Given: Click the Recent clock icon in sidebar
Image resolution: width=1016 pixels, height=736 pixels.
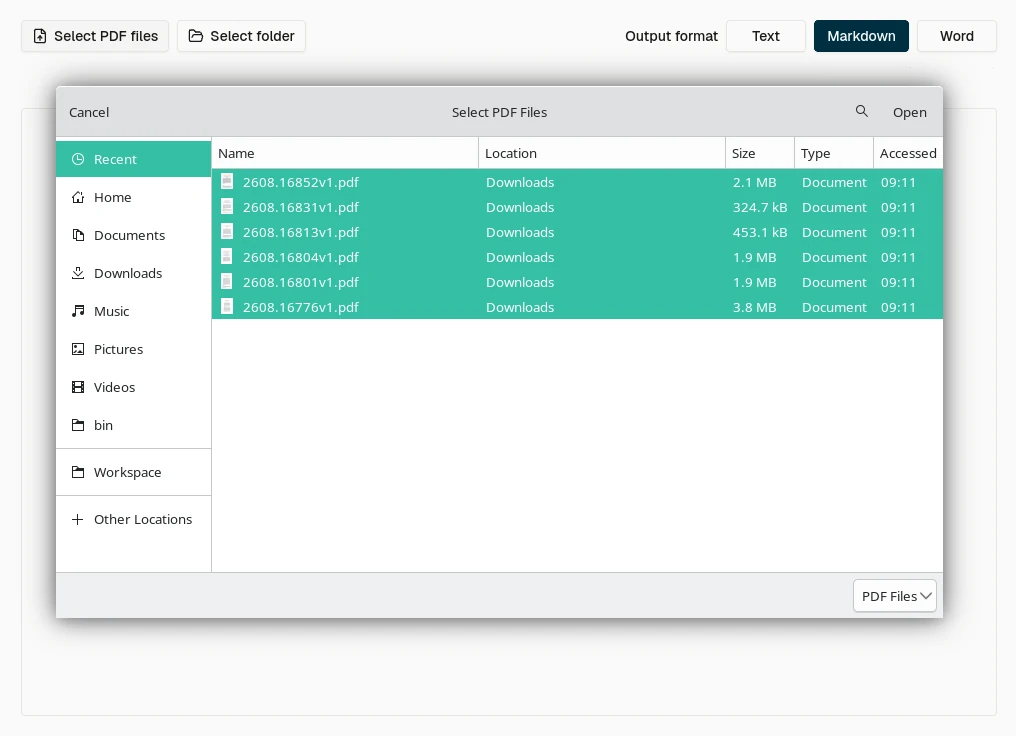Looking at the screenshot, I should 78,159.
